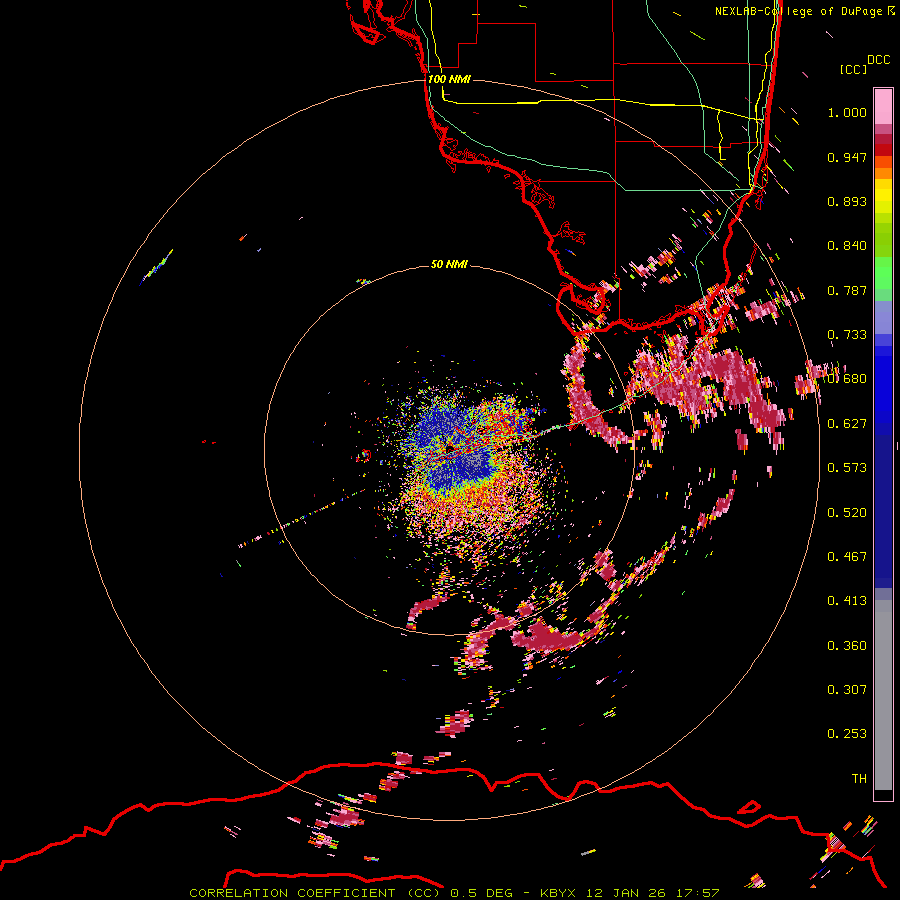Select the 0.520 value on the color scale
900x900 pixels.
point(847,513)
